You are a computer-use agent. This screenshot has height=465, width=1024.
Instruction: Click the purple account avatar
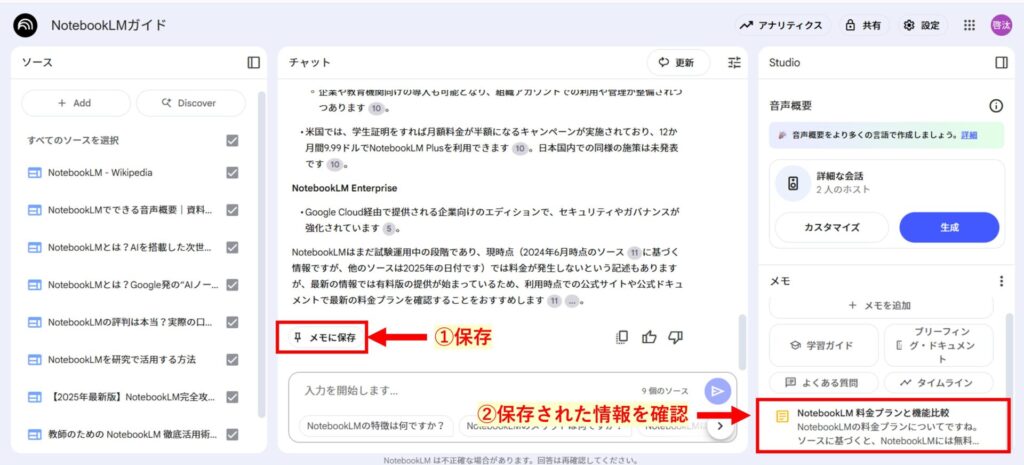tap(1000, 25)
